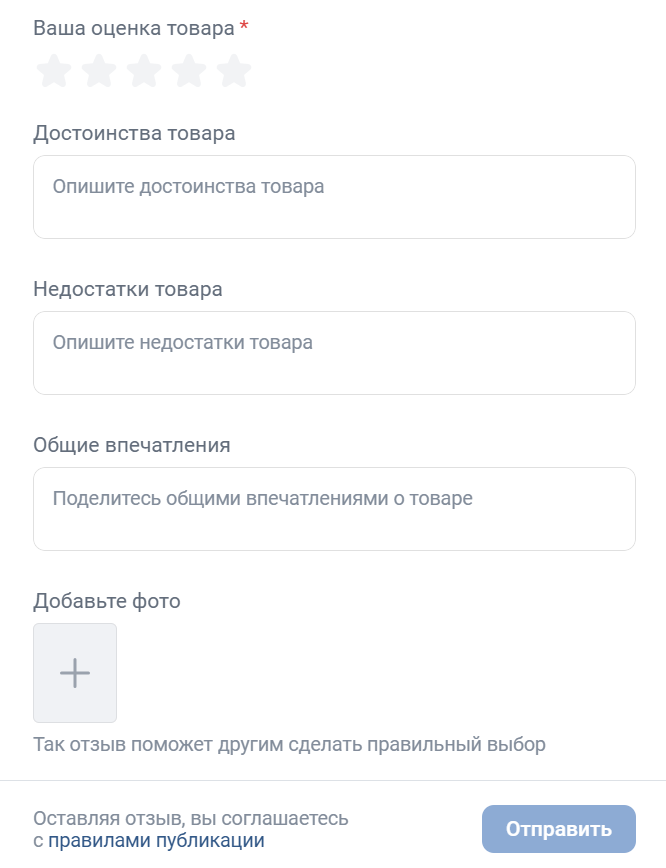Choose the fourth rating star
The width and height of the screenshot is (666, 868).
(x=189, y=71)
